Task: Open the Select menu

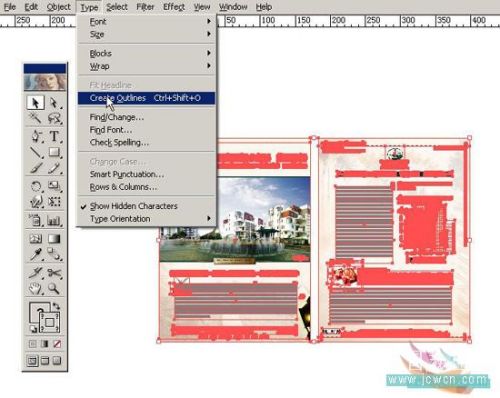Action: pyautogui.click(x=117, y=7)
